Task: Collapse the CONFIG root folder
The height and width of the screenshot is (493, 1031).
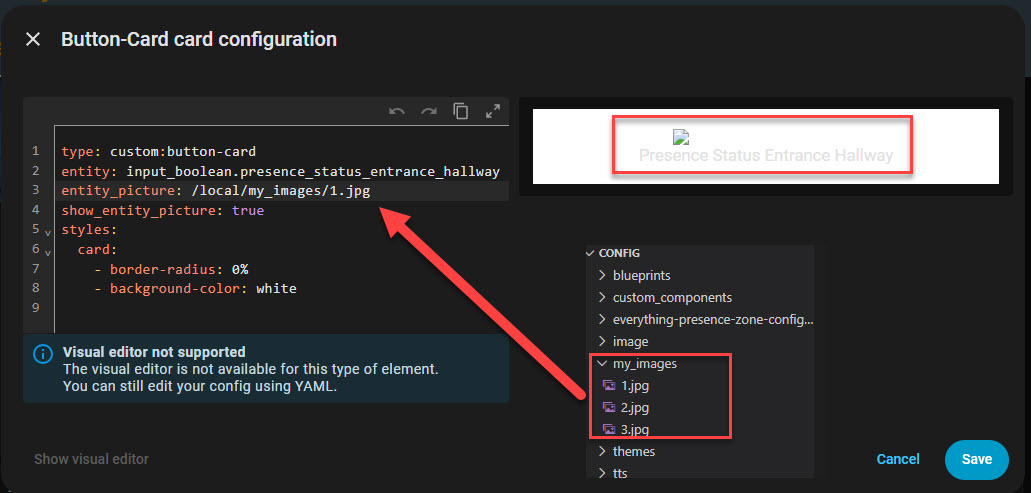Action: point(591,254)
